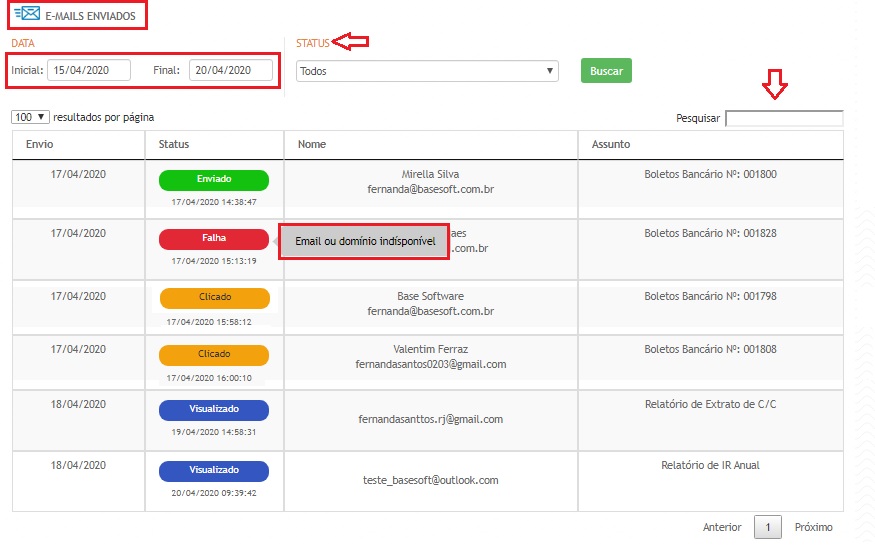Click the envelope icon beside E-mails Enviados
Image resolution: width=875 pixels, height=545 pixels.
coord(27,14)
